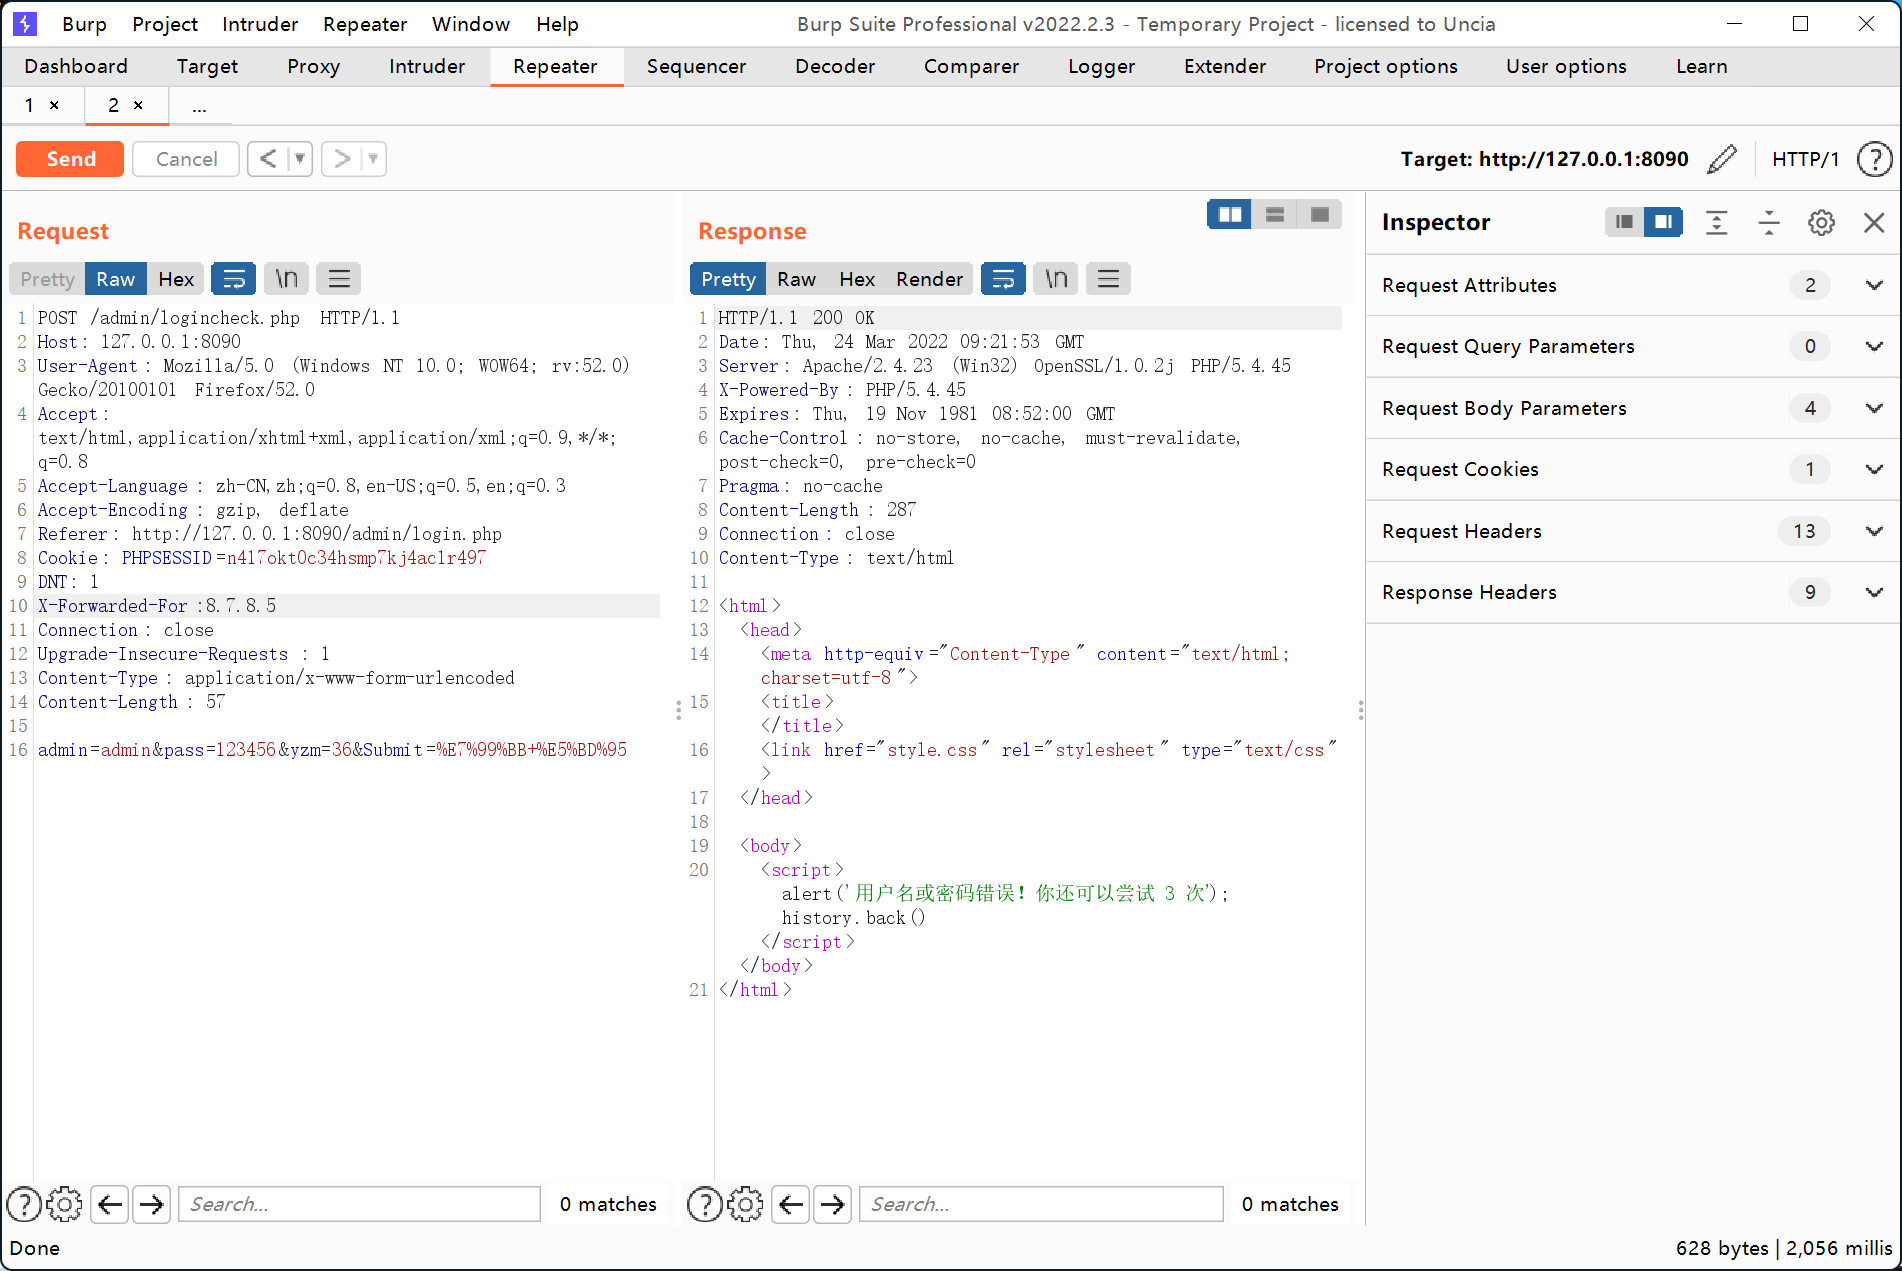Image resolution: width=1902 pixels, height=1271 pixels.
Task: Dock the Inspector on the right
Action: (1664, 222)
